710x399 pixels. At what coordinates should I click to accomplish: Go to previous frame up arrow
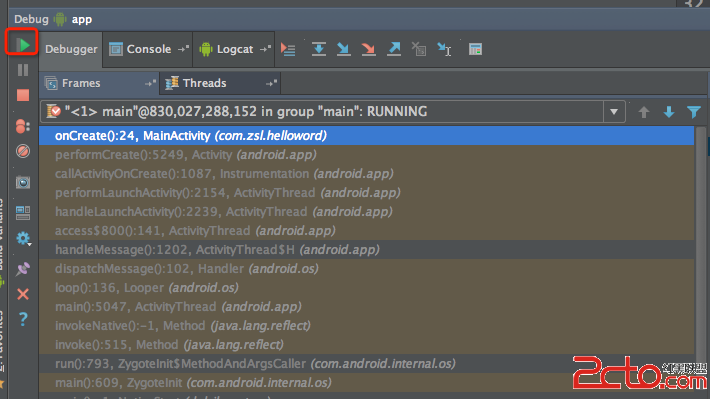tap(644, 112)
